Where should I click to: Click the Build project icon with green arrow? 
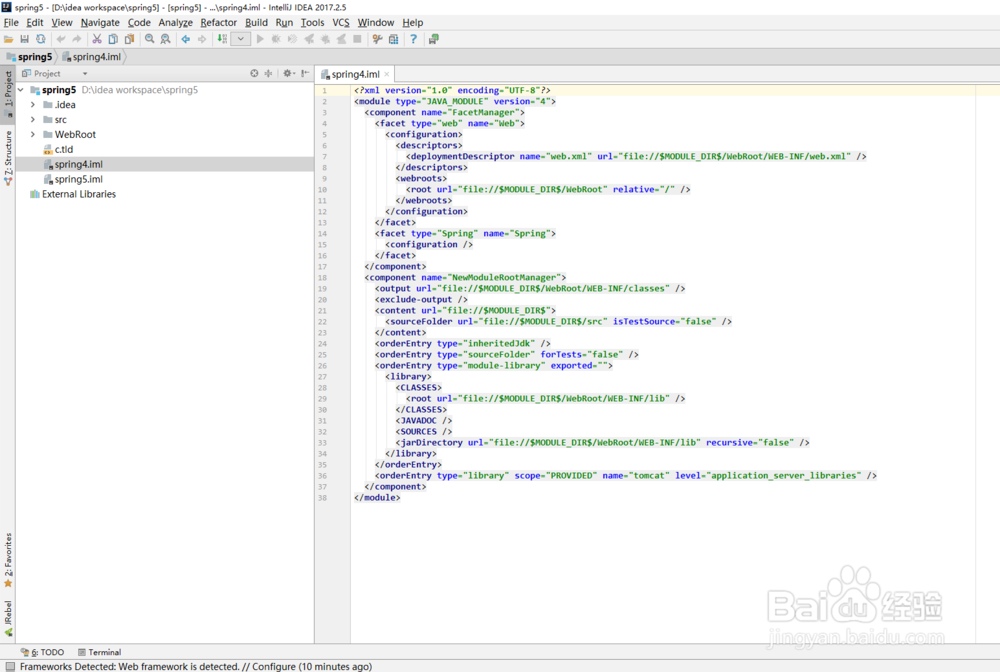(222, 40)
